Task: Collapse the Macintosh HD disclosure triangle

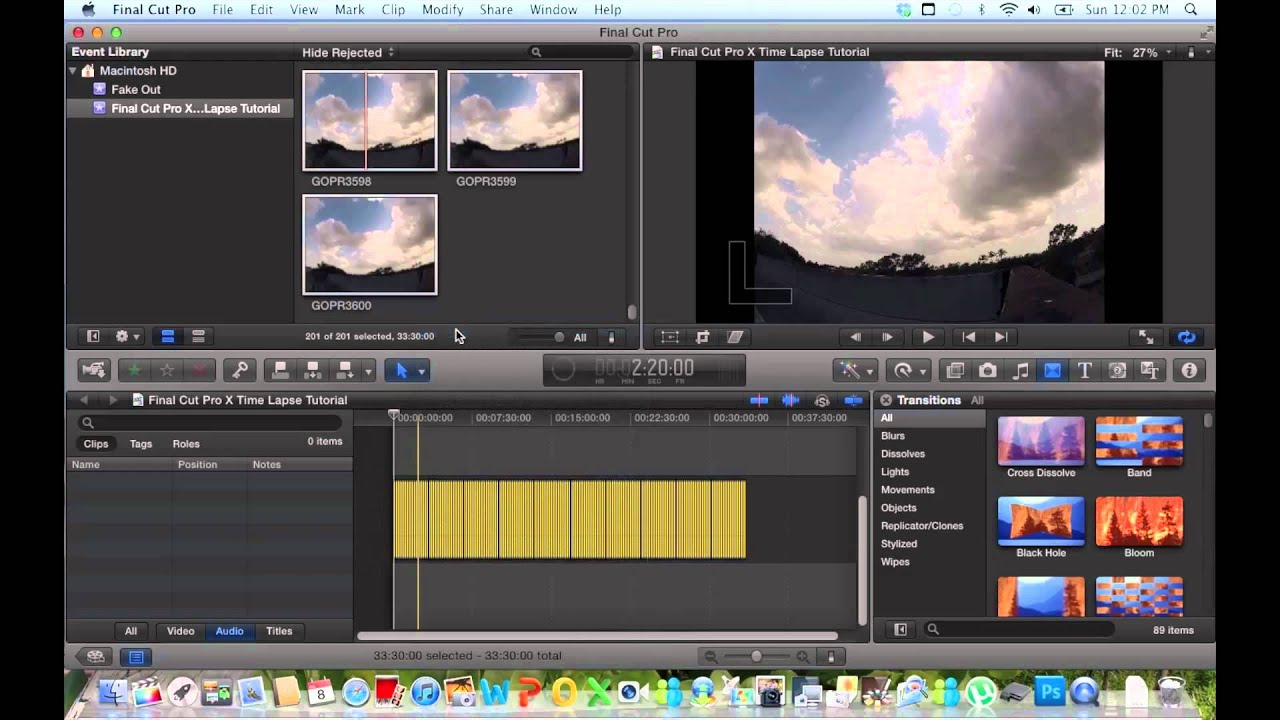Action: pos(73,71)
